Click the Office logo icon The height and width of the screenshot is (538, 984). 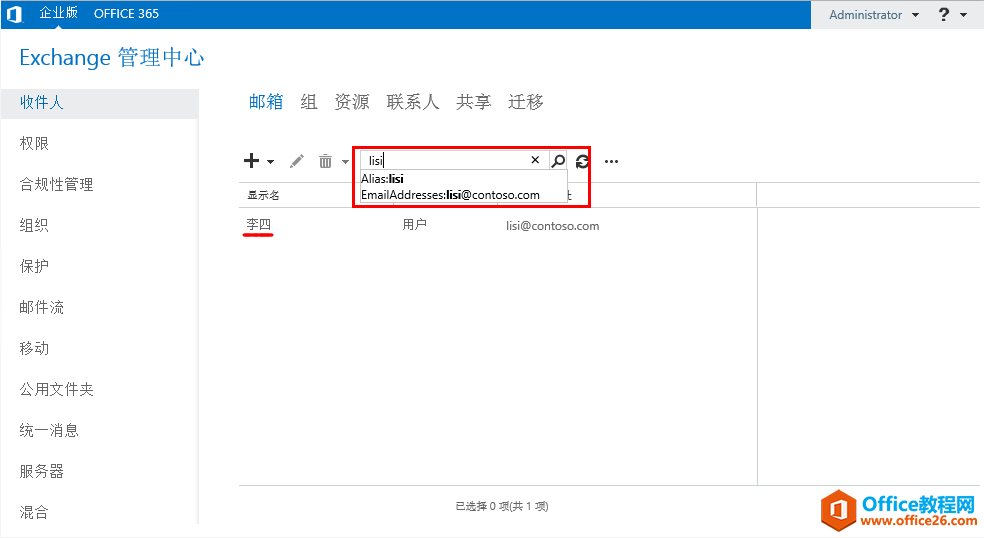[x=14, y=14]
